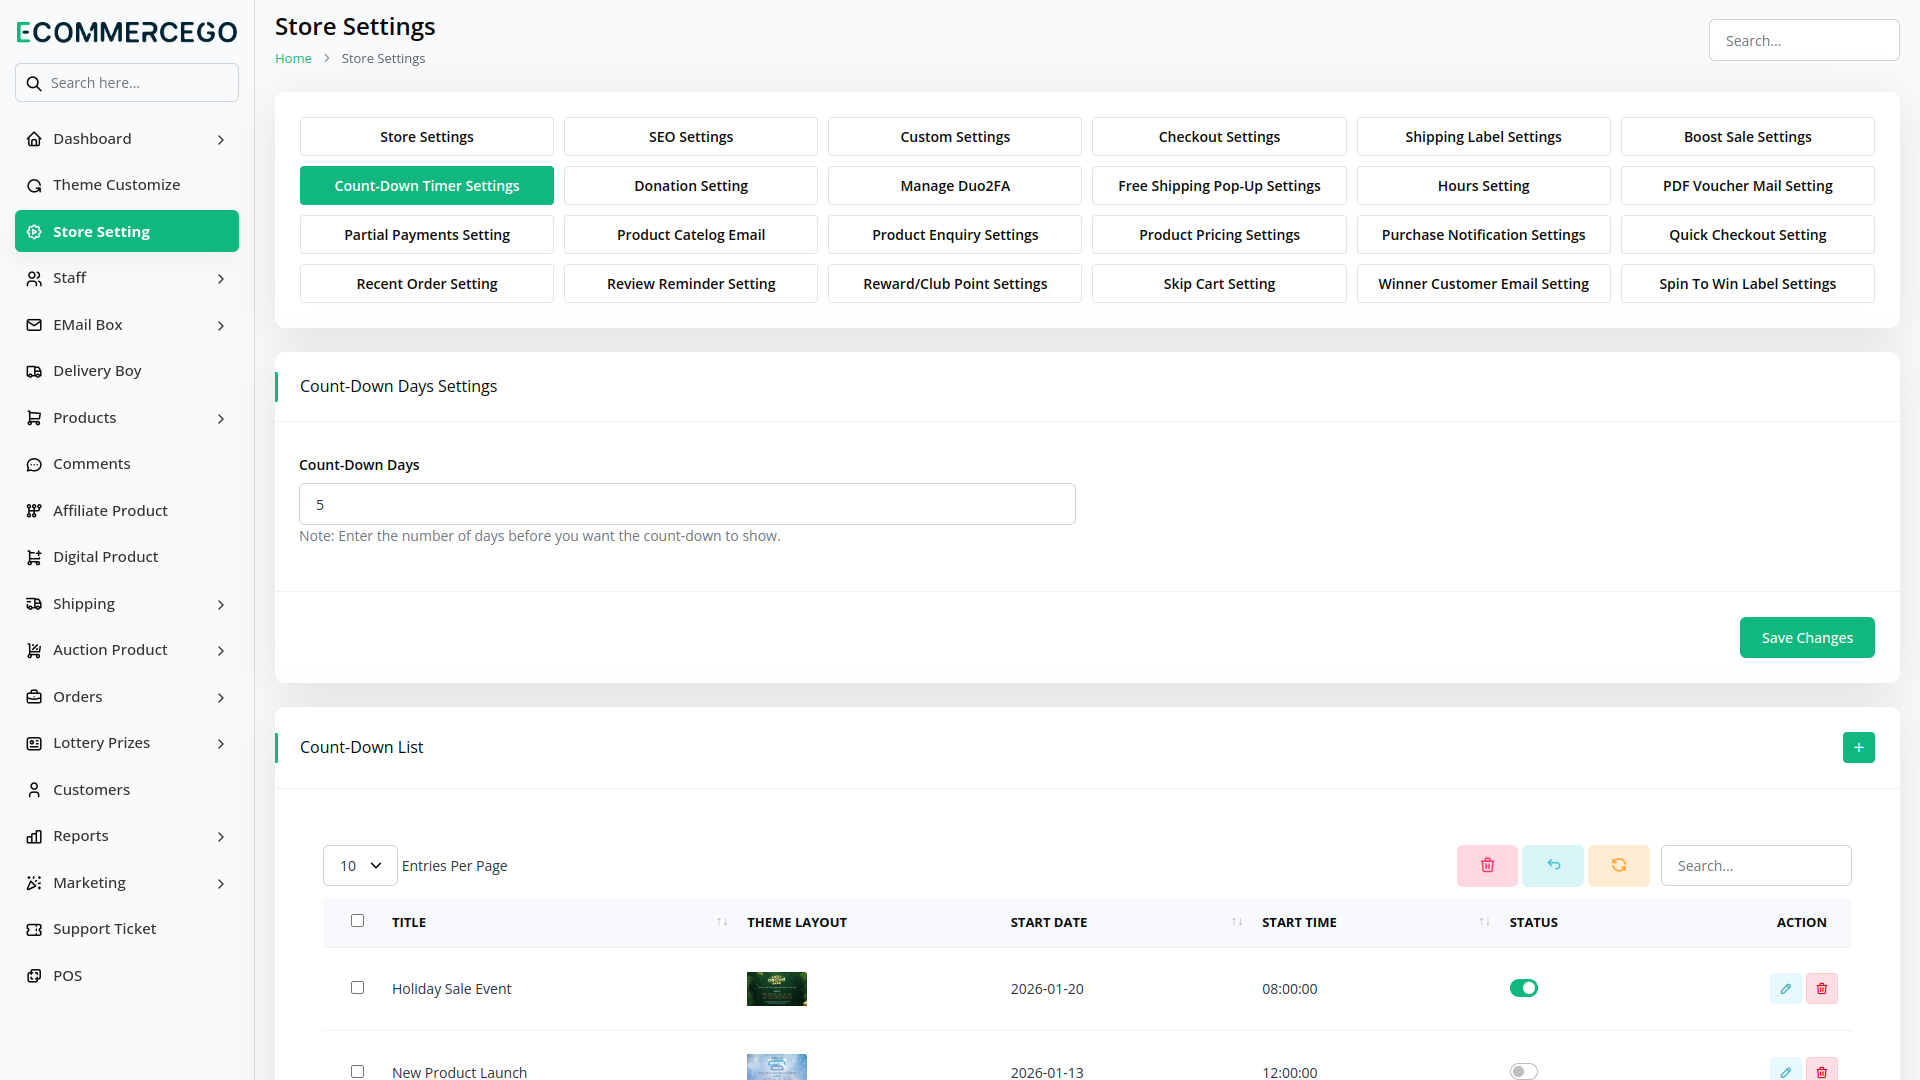Click the green add count-down plus icon
1920x1080 pixels.
[1858, 747]
